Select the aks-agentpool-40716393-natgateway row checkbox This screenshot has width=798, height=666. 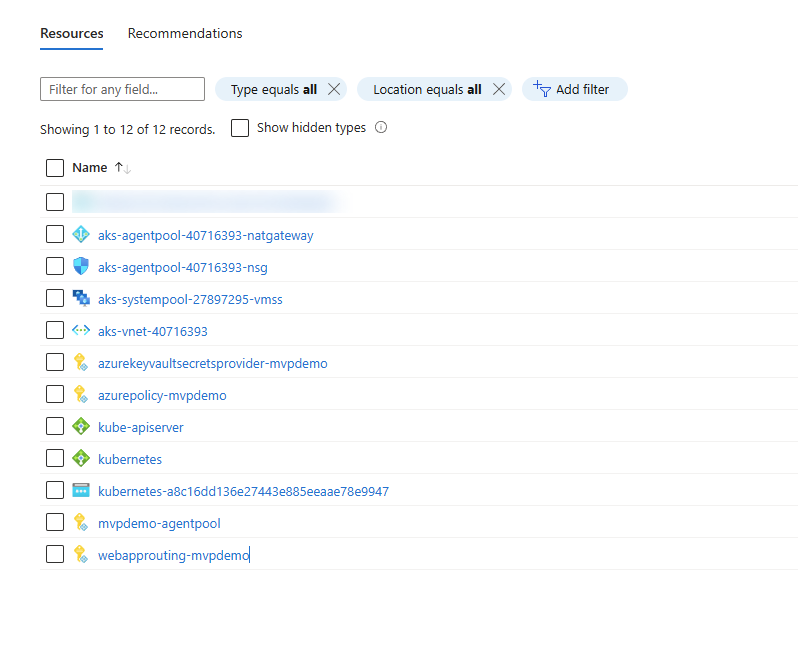[x=55, y=235]
